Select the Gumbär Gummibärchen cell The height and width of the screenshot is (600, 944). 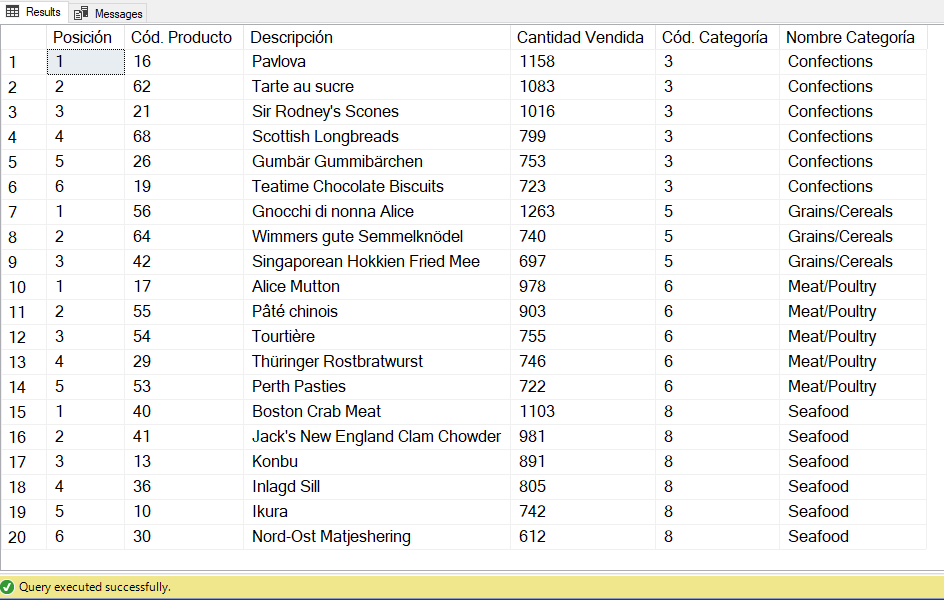pyautogui.click(x=377, y=161)
